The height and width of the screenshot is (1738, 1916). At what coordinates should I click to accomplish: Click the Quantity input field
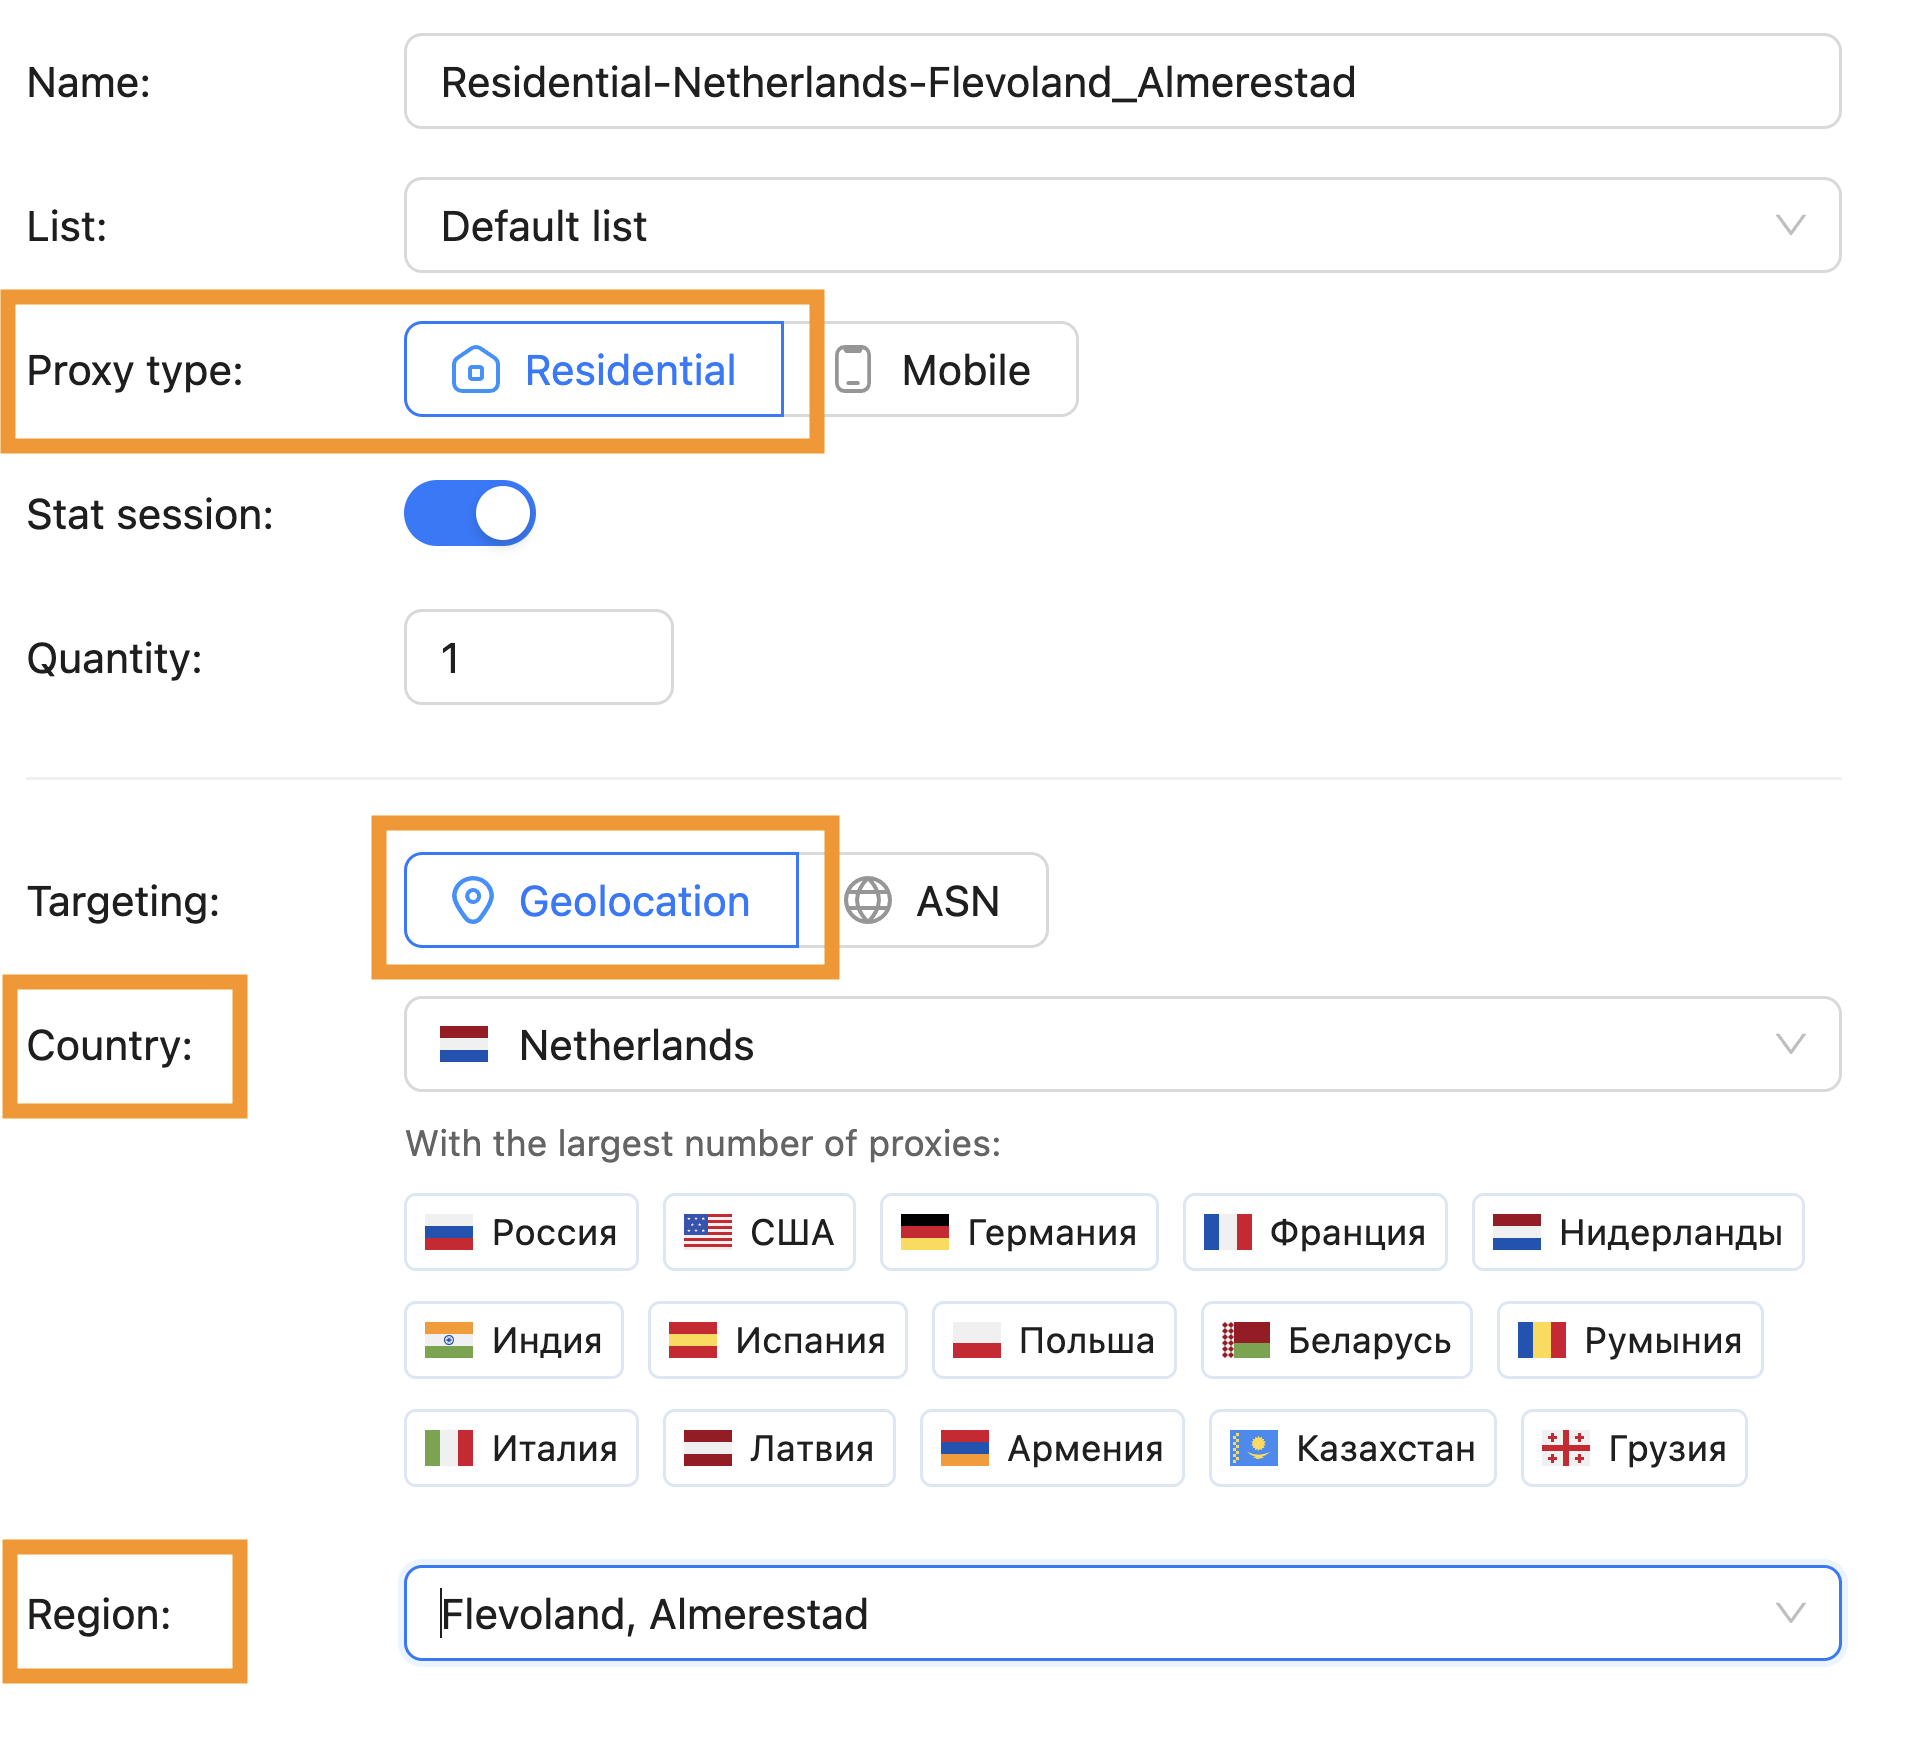(x=538, y=658)
